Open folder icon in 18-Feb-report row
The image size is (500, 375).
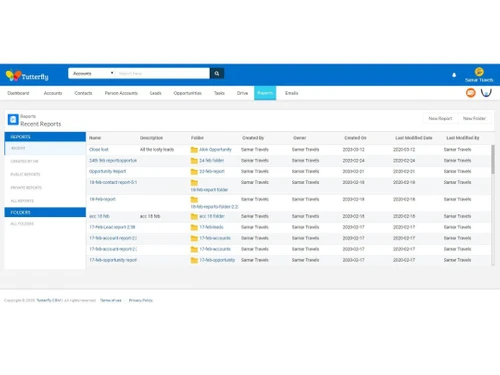(194, 200)
